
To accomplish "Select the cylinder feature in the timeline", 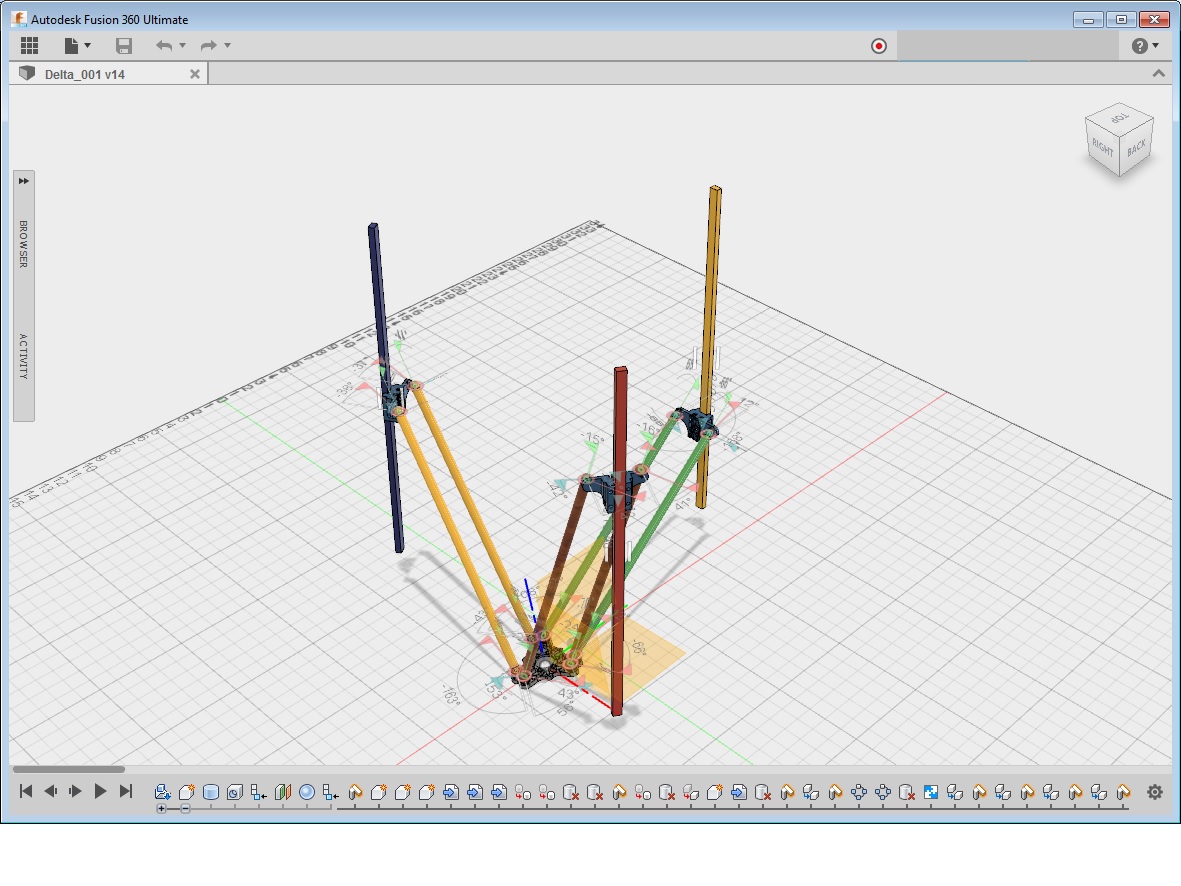I will 211,792.
